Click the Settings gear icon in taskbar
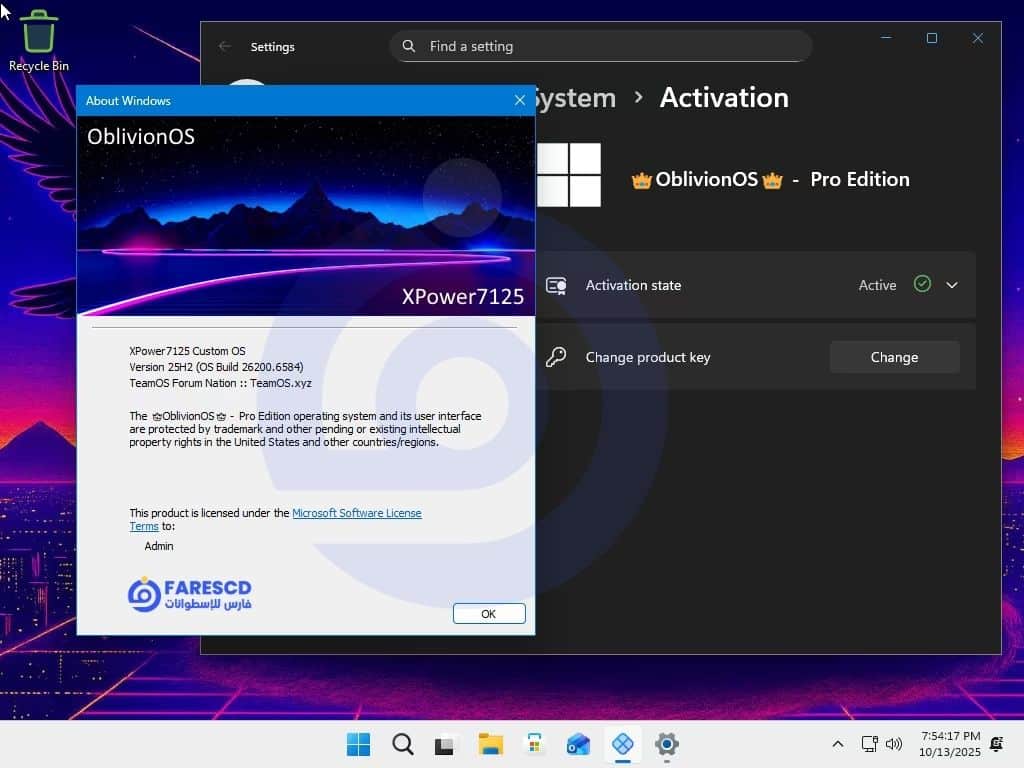Image resolution: width=1024 pixels, height=768 pixels. click(x=667, y=744)
